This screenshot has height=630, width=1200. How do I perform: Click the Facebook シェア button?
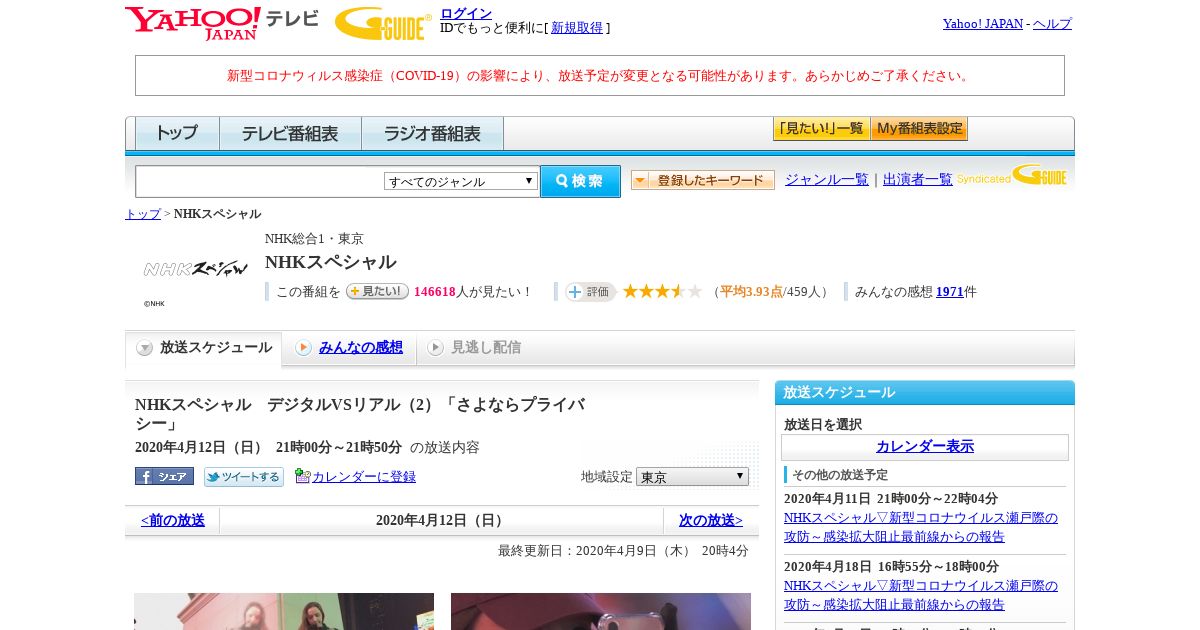tap(164, 477)
